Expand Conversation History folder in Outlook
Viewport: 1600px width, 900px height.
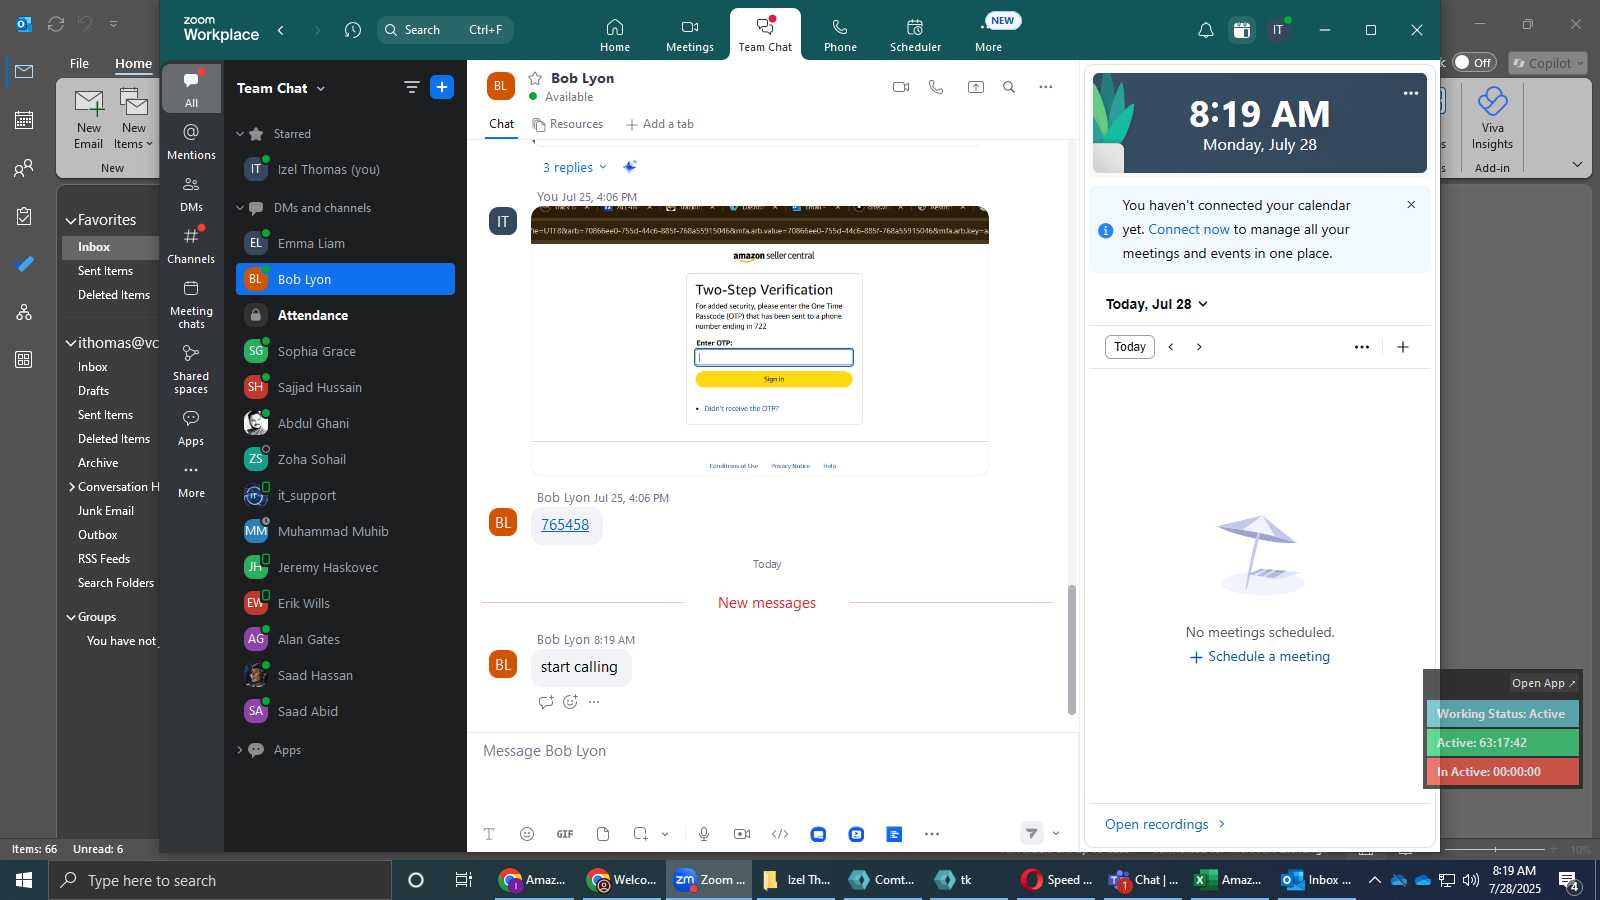pyautogui.click(x=72, y=487)
